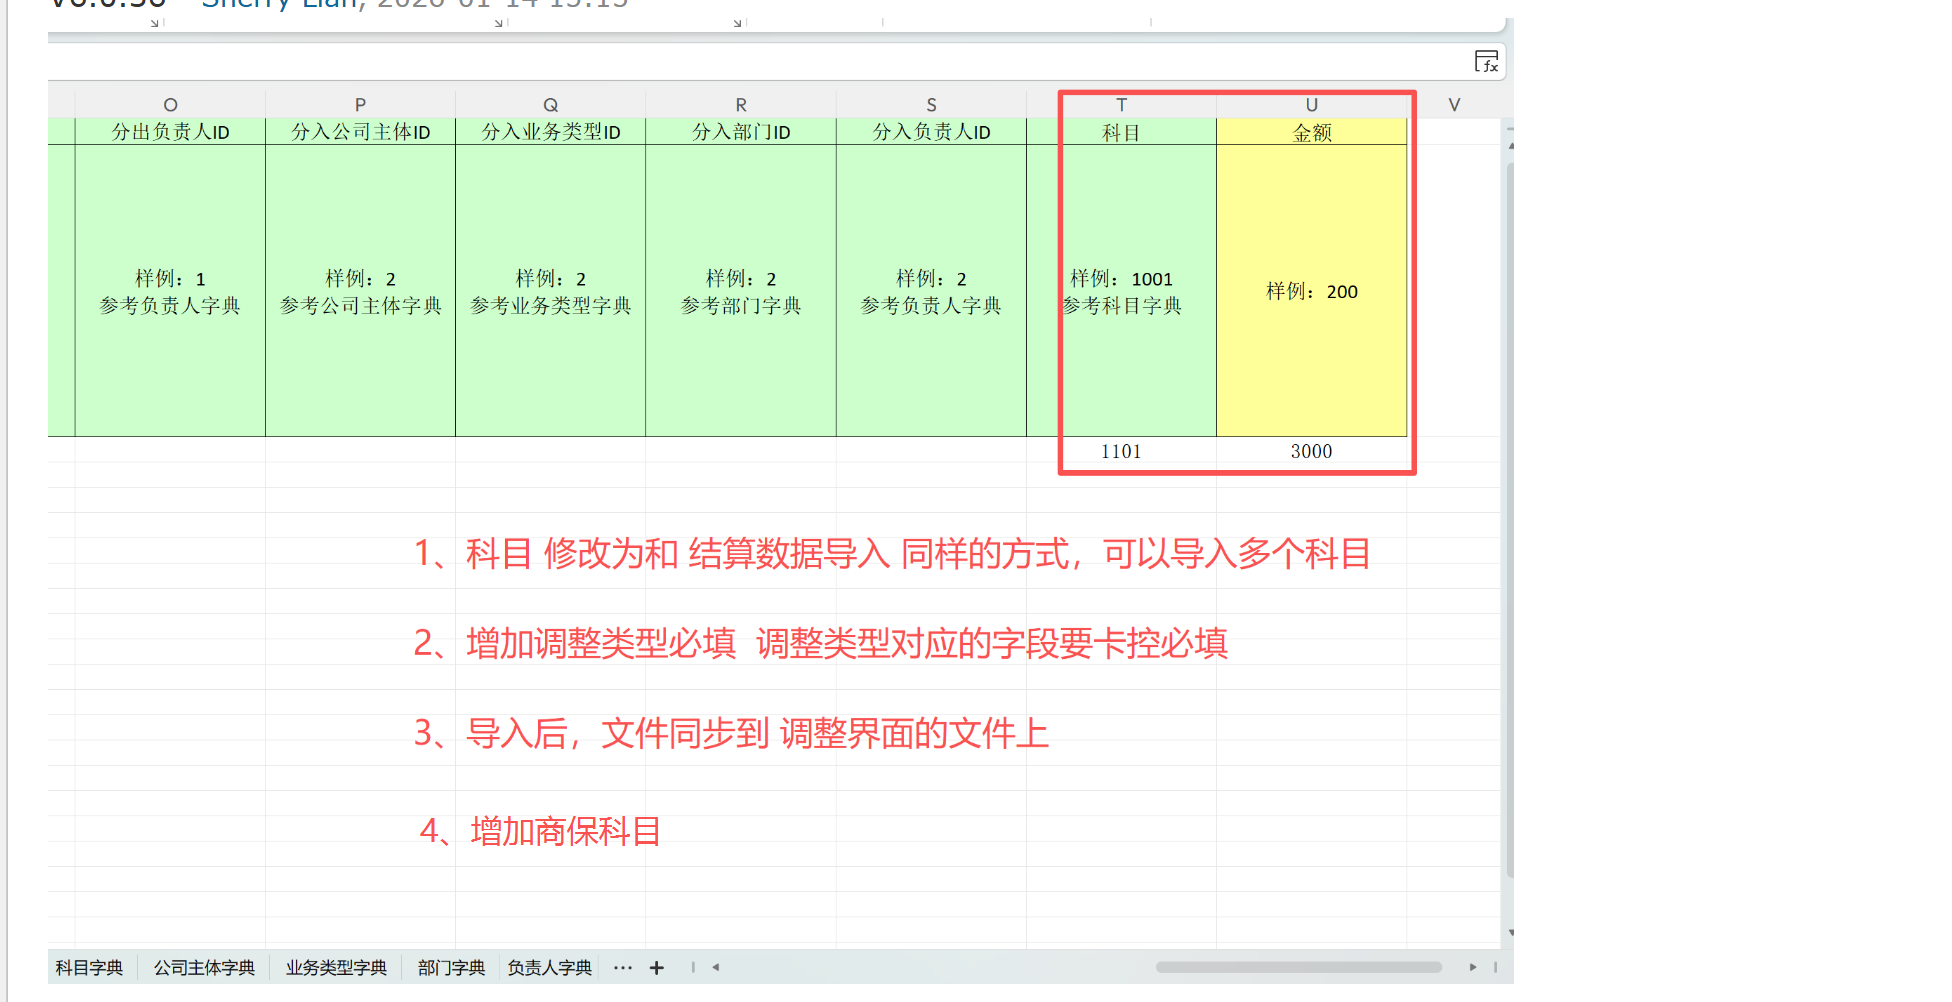This screenshot has width=1952, height=1002.
Task: Open second ribbon group dialog launcher
Action: point(498,23)
